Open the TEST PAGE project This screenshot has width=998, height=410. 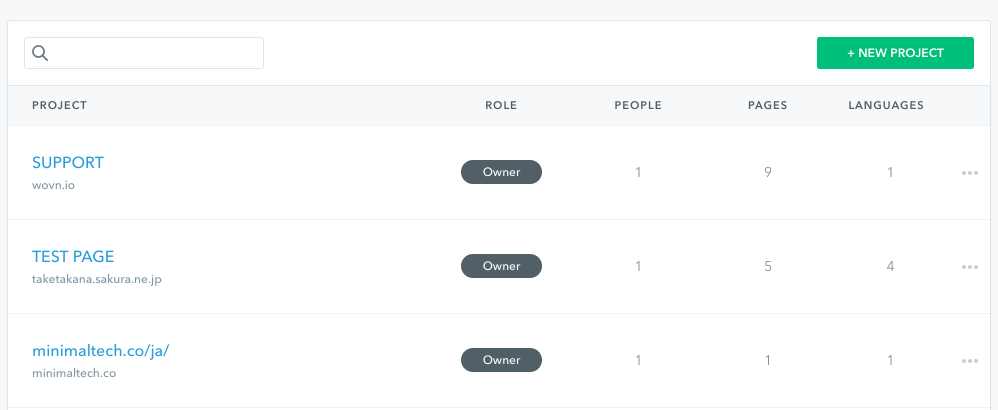73,257
